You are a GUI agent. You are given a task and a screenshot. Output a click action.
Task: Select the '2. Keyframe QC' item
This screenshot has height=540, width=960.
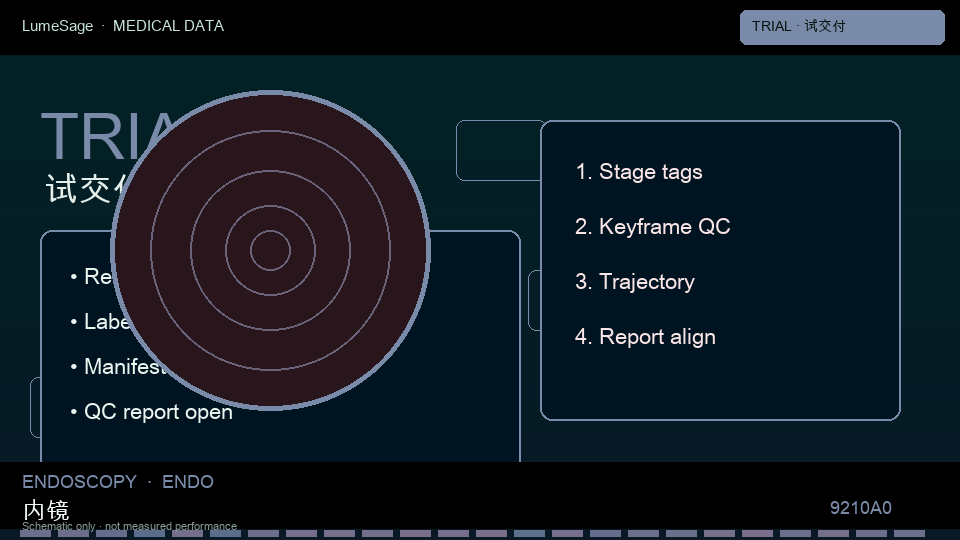click(x=653, y=227)
